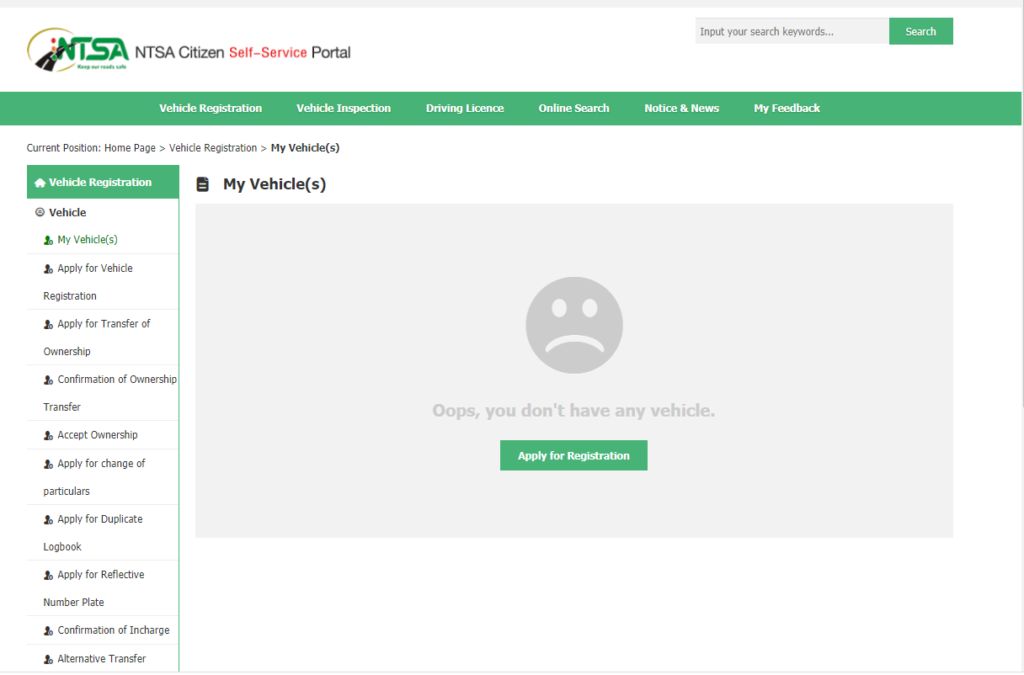Viewport: 1024px width, 675px height.
Task: Click the user icon beside Accept Ownership
Action: [x=48, y=436]
